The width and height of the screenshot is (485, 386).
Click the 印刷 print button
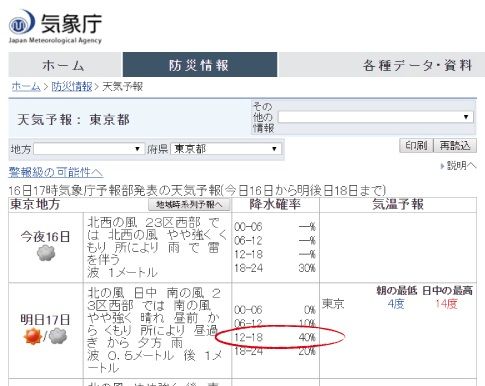(x=416, y=146)
